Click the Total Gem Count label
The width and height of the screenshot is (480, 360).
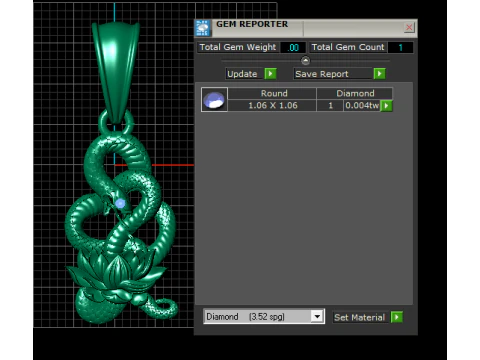point(348,47)
